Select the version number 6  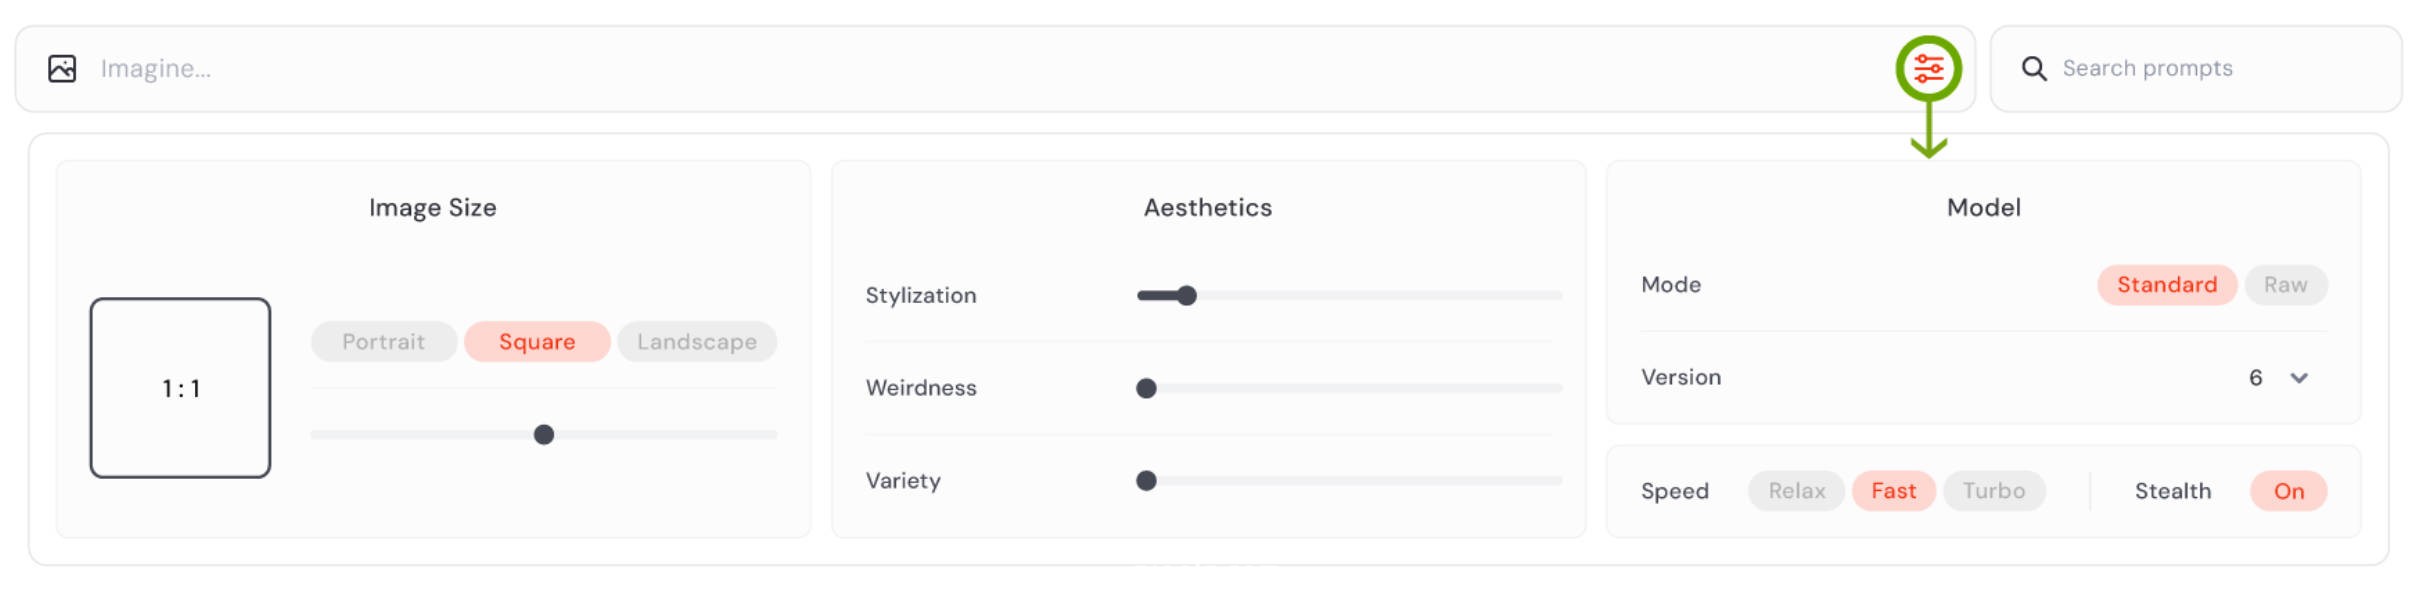tap(2256, 378)
